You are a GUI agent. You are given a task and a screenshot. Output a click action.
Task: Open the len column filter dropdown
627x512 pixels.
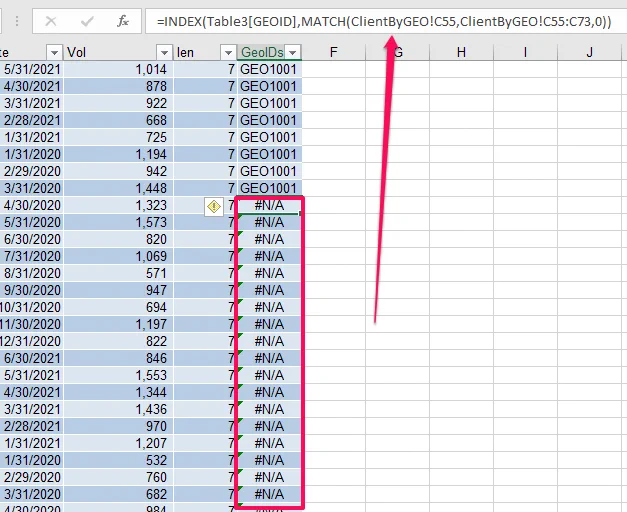228,52
